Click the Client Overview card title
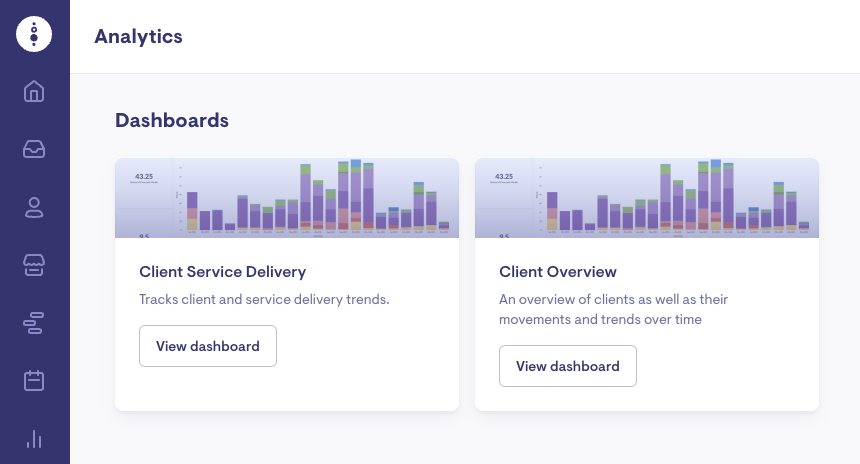The image size is (860, 464). (x=557, y=272)
